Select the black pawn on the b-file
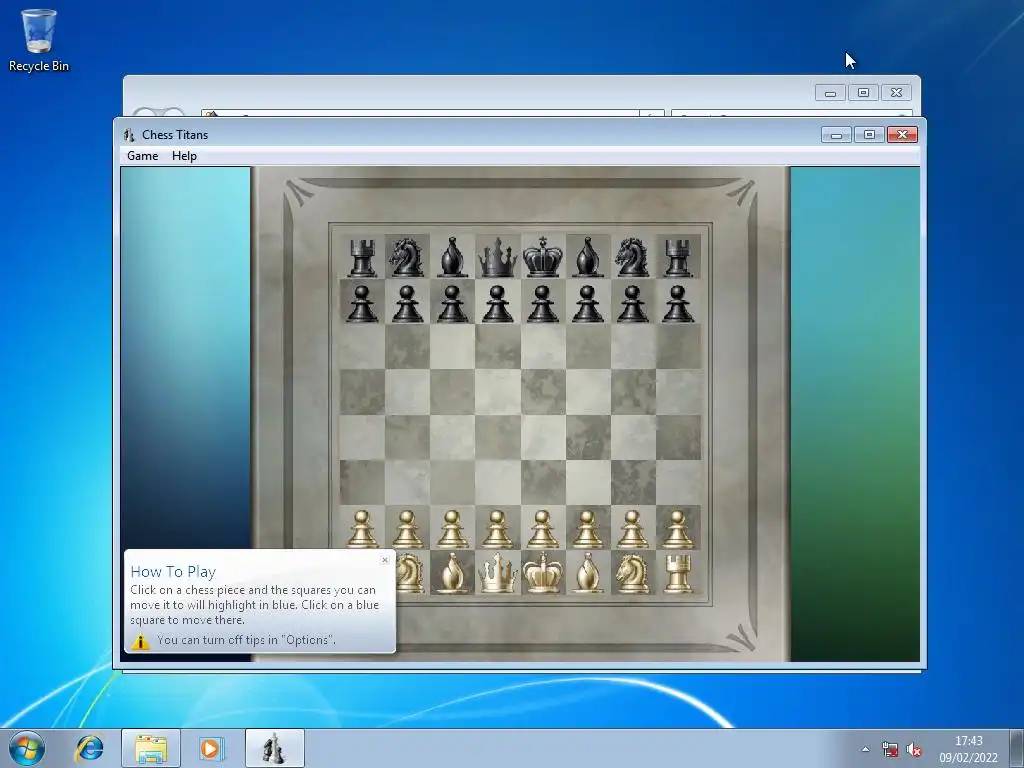This screenshot has width=1024, height=768. (x=407, y=303)
